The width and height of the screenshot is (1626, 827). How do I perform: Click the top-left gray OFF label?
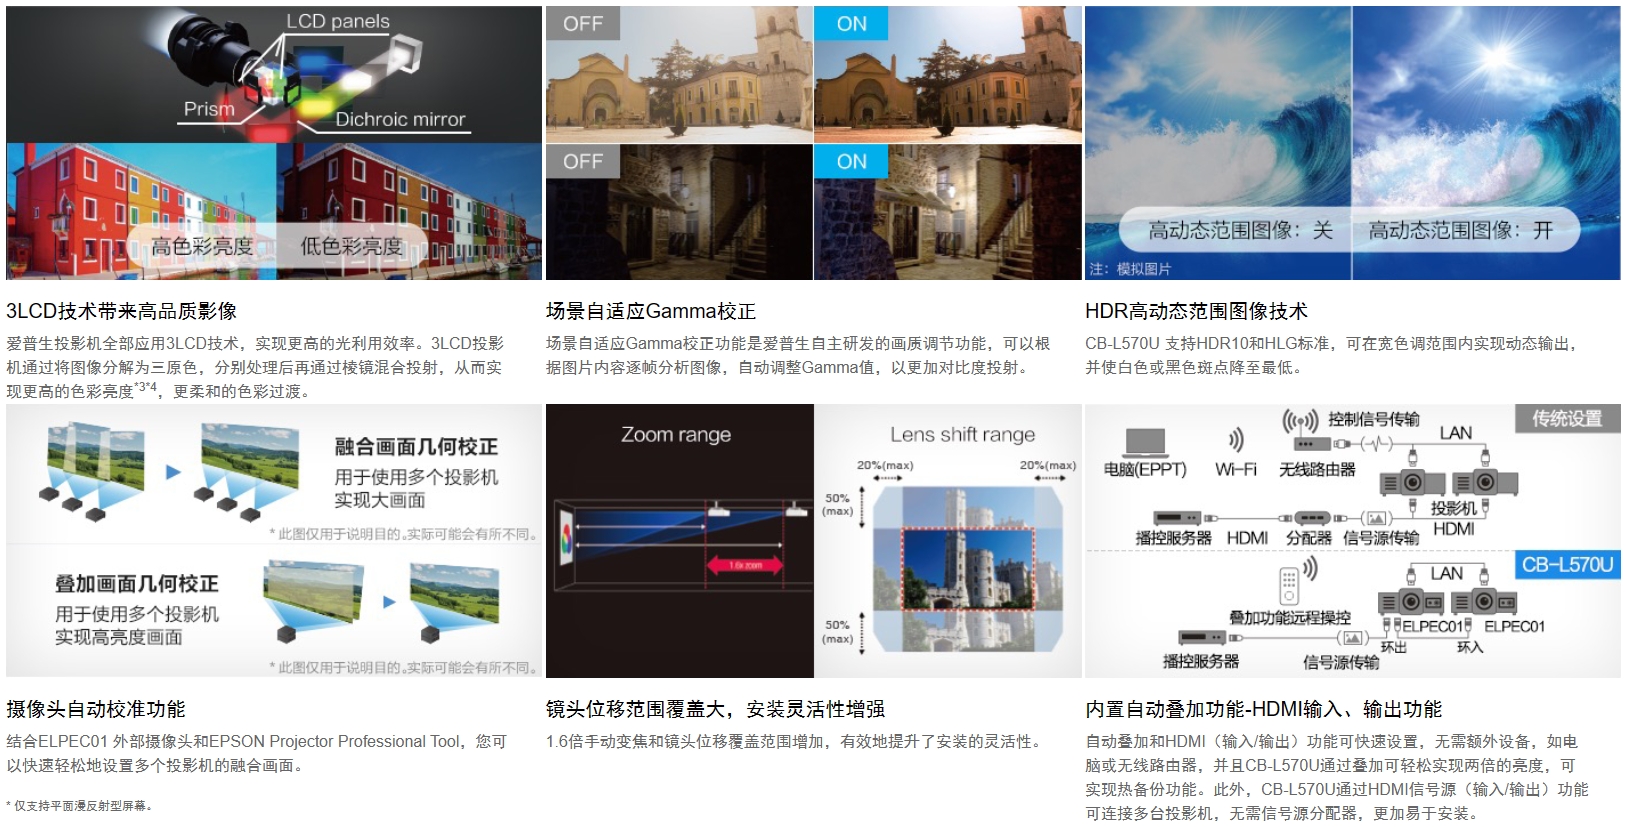(582, 24)
